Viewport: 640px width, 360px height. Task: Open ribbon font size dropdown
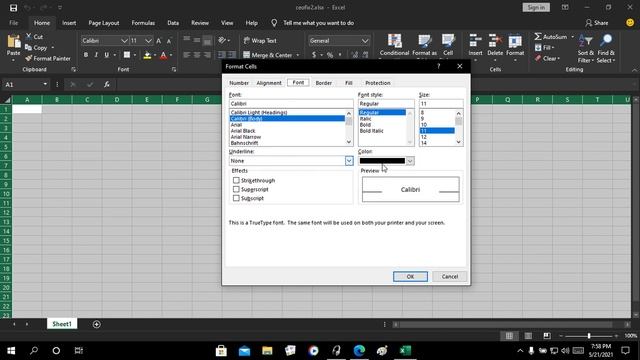tap(148, 41)
